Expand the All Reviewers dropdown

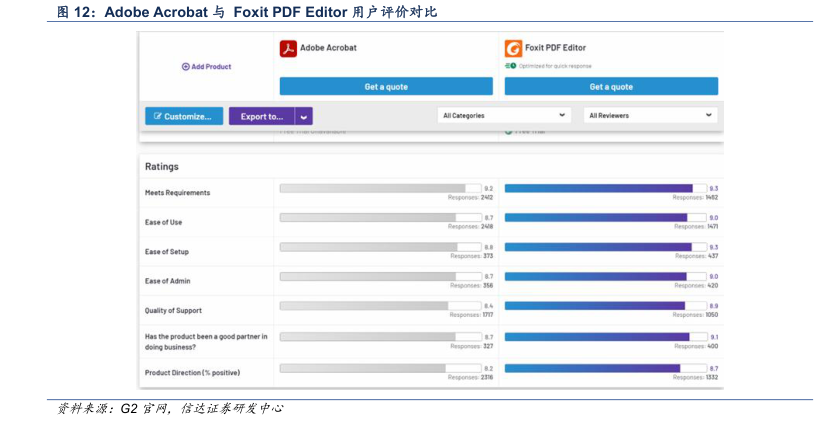pos(650,116)
